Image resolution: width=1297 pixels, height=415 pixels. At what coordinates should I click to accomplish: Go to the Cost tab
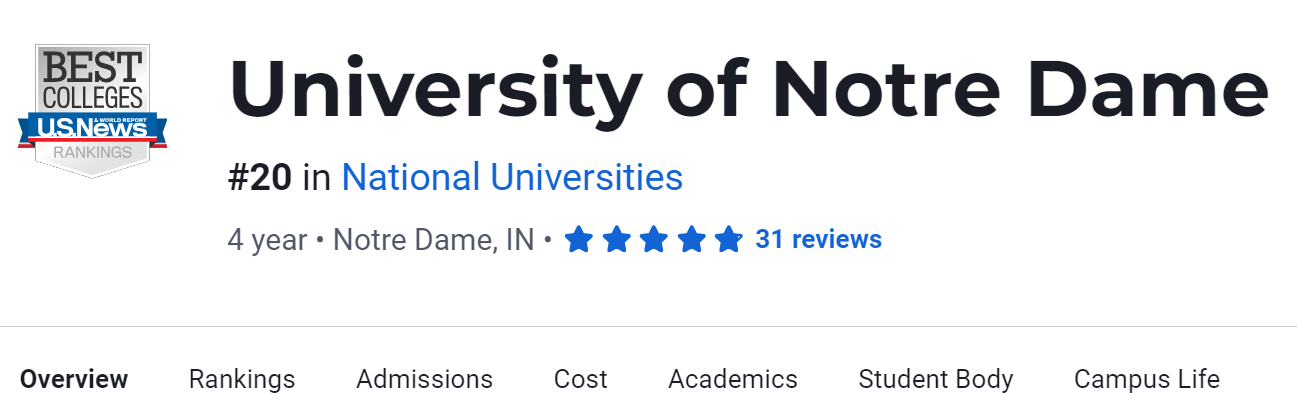pos(580,380)
